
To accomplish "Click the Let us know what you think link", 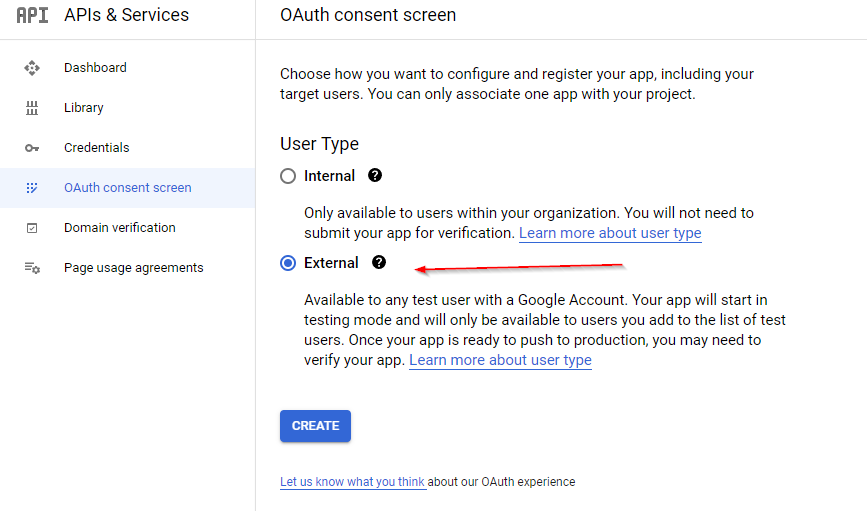I will pyautogui.click(x=352, y=482).
